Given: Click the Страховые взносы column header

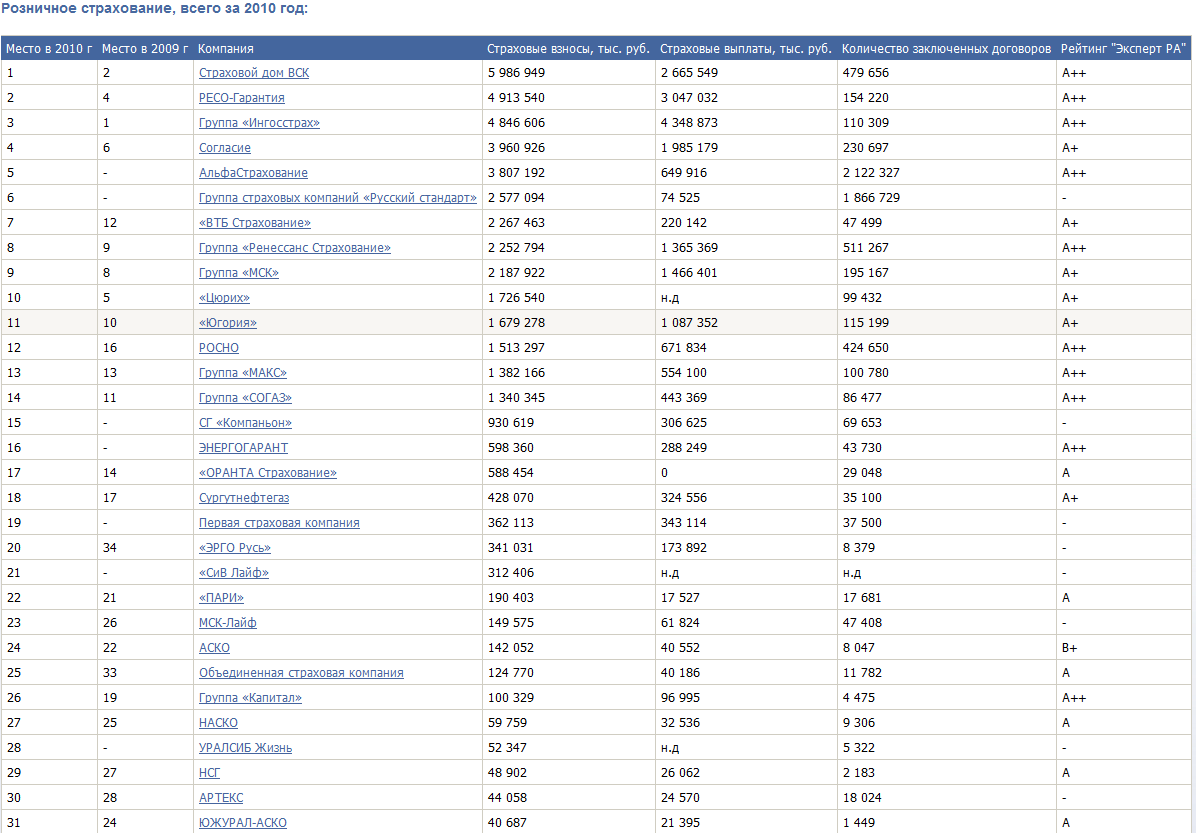Looking at the screenshot, I should point(568,48).
